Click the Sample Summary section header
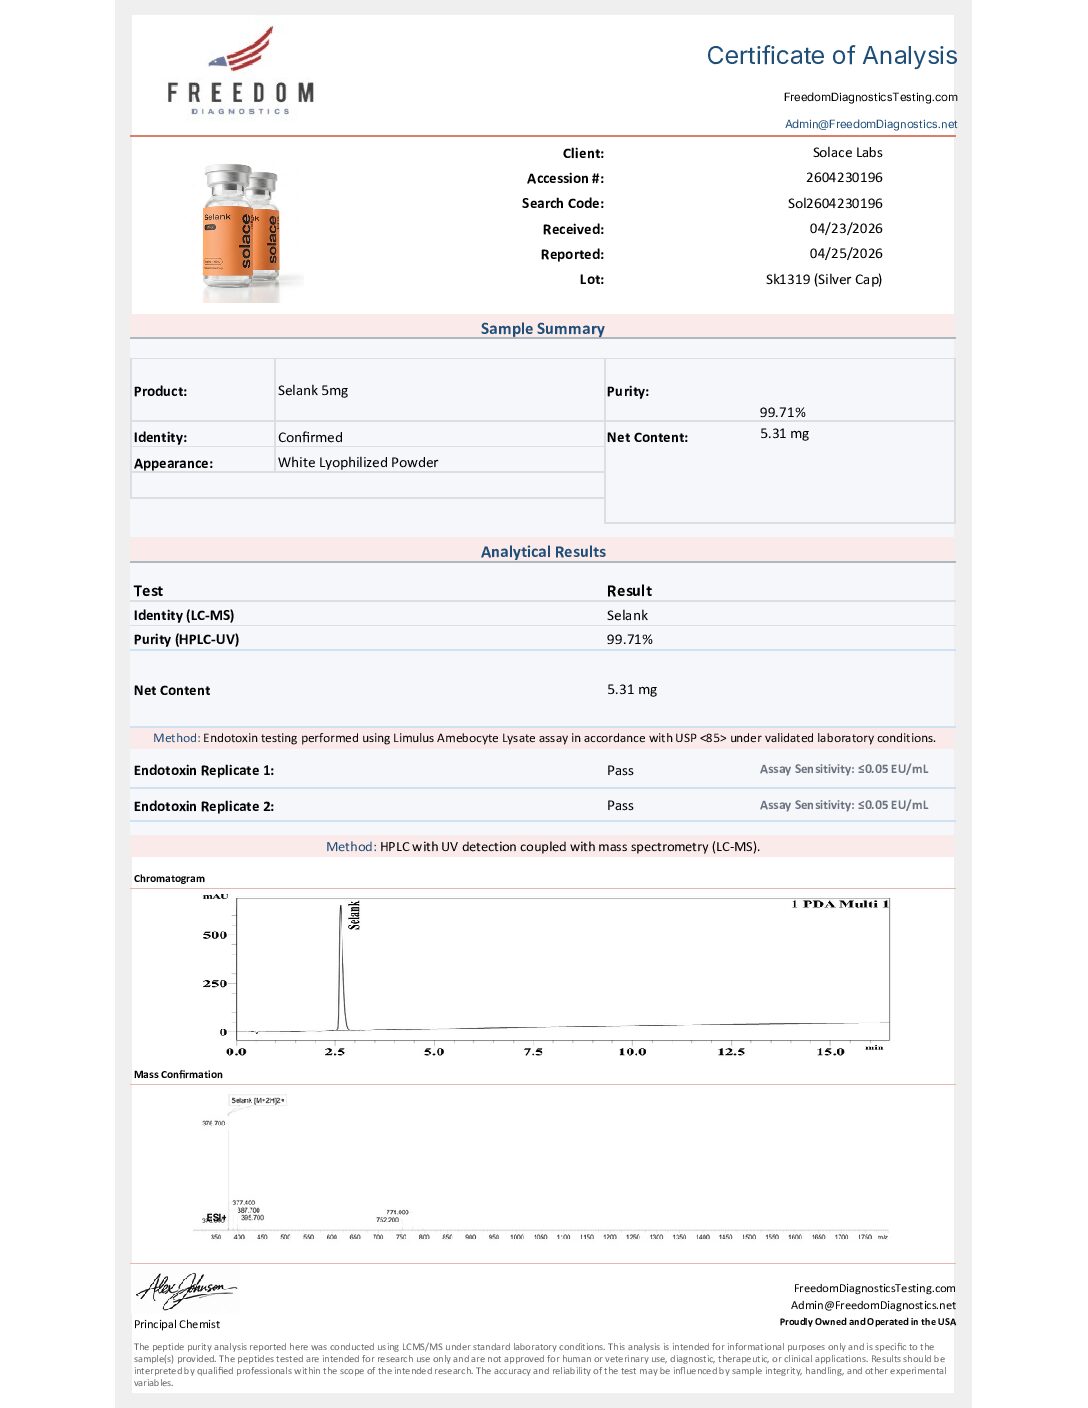 click(542, 328)
